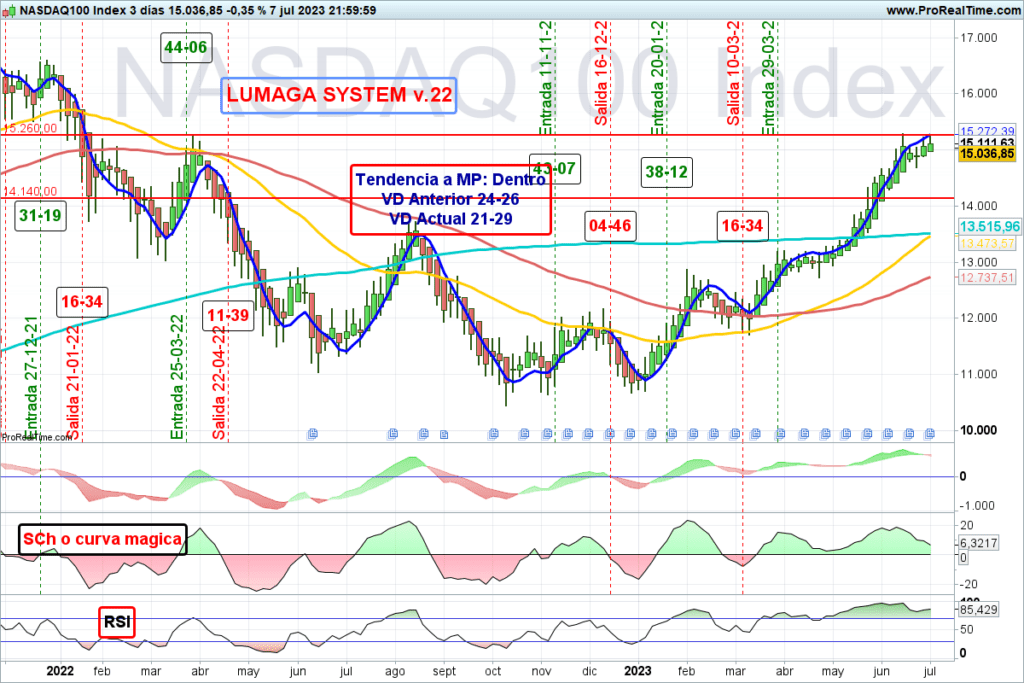
Task: Select the 16-34 label beside Salida 10-03-2
Action: pos(742,226)
